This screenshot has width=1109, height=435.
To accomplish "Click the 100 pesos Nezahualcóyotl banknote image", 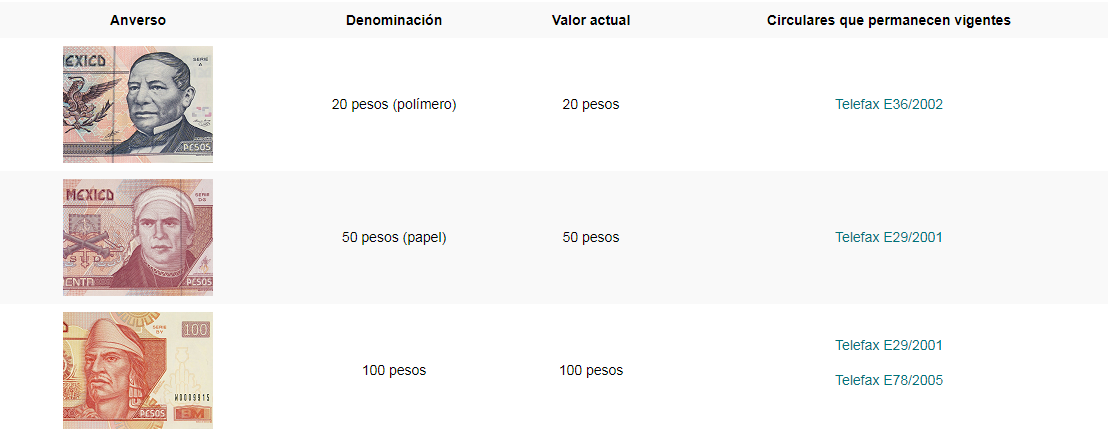I will [x=138, y=371].
